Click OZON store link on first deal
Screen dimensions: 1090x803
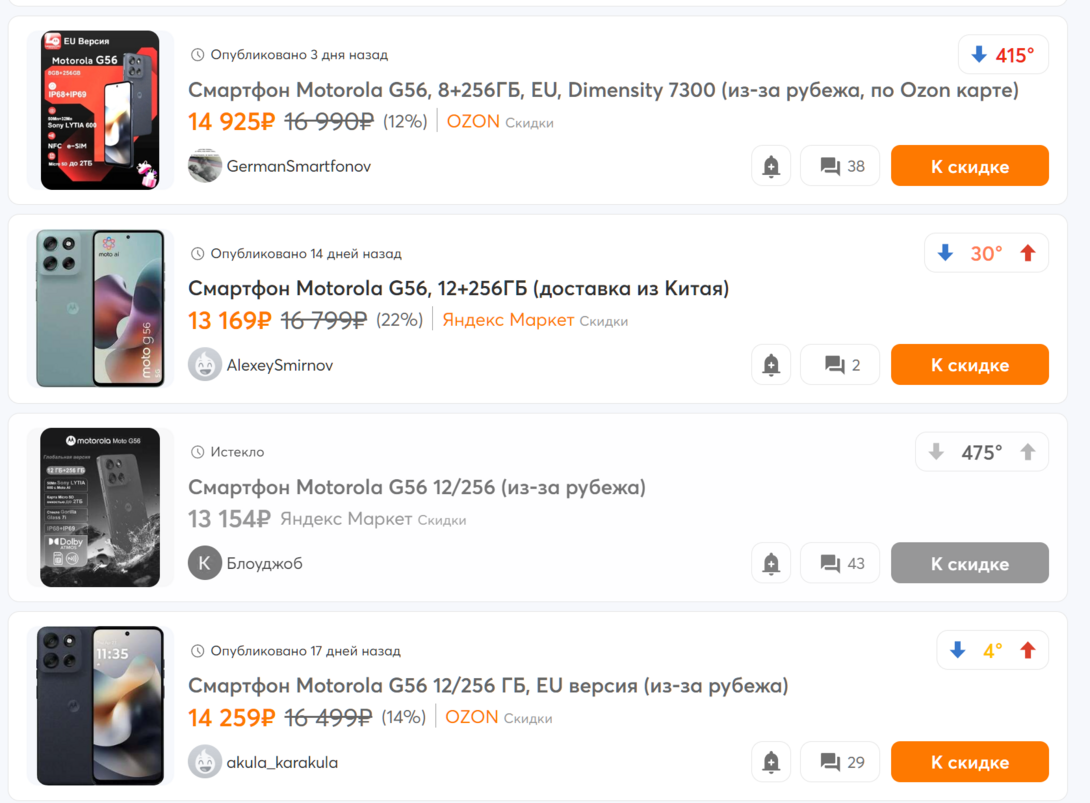point(473,122)
